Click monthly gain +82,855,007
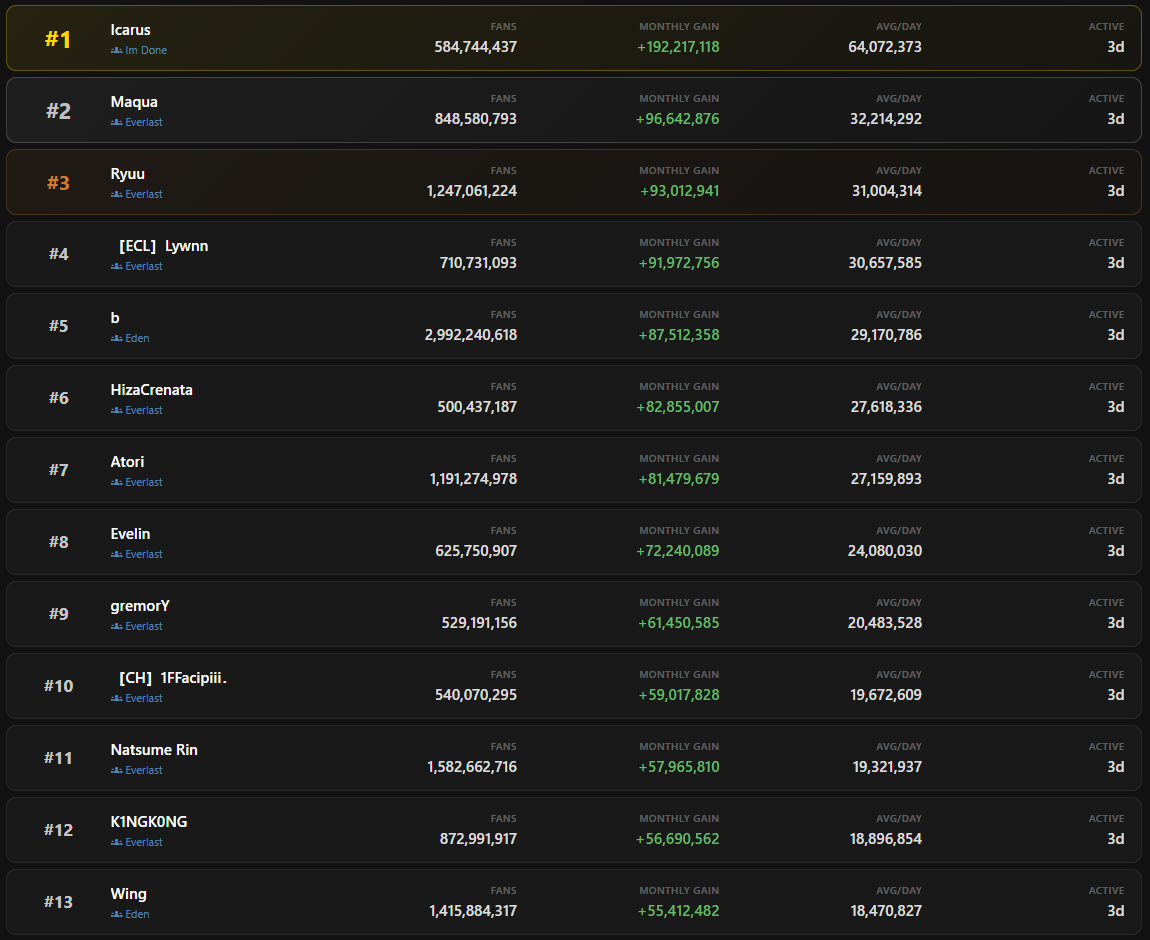This screenshot has width=1150, height=940. 678,407
